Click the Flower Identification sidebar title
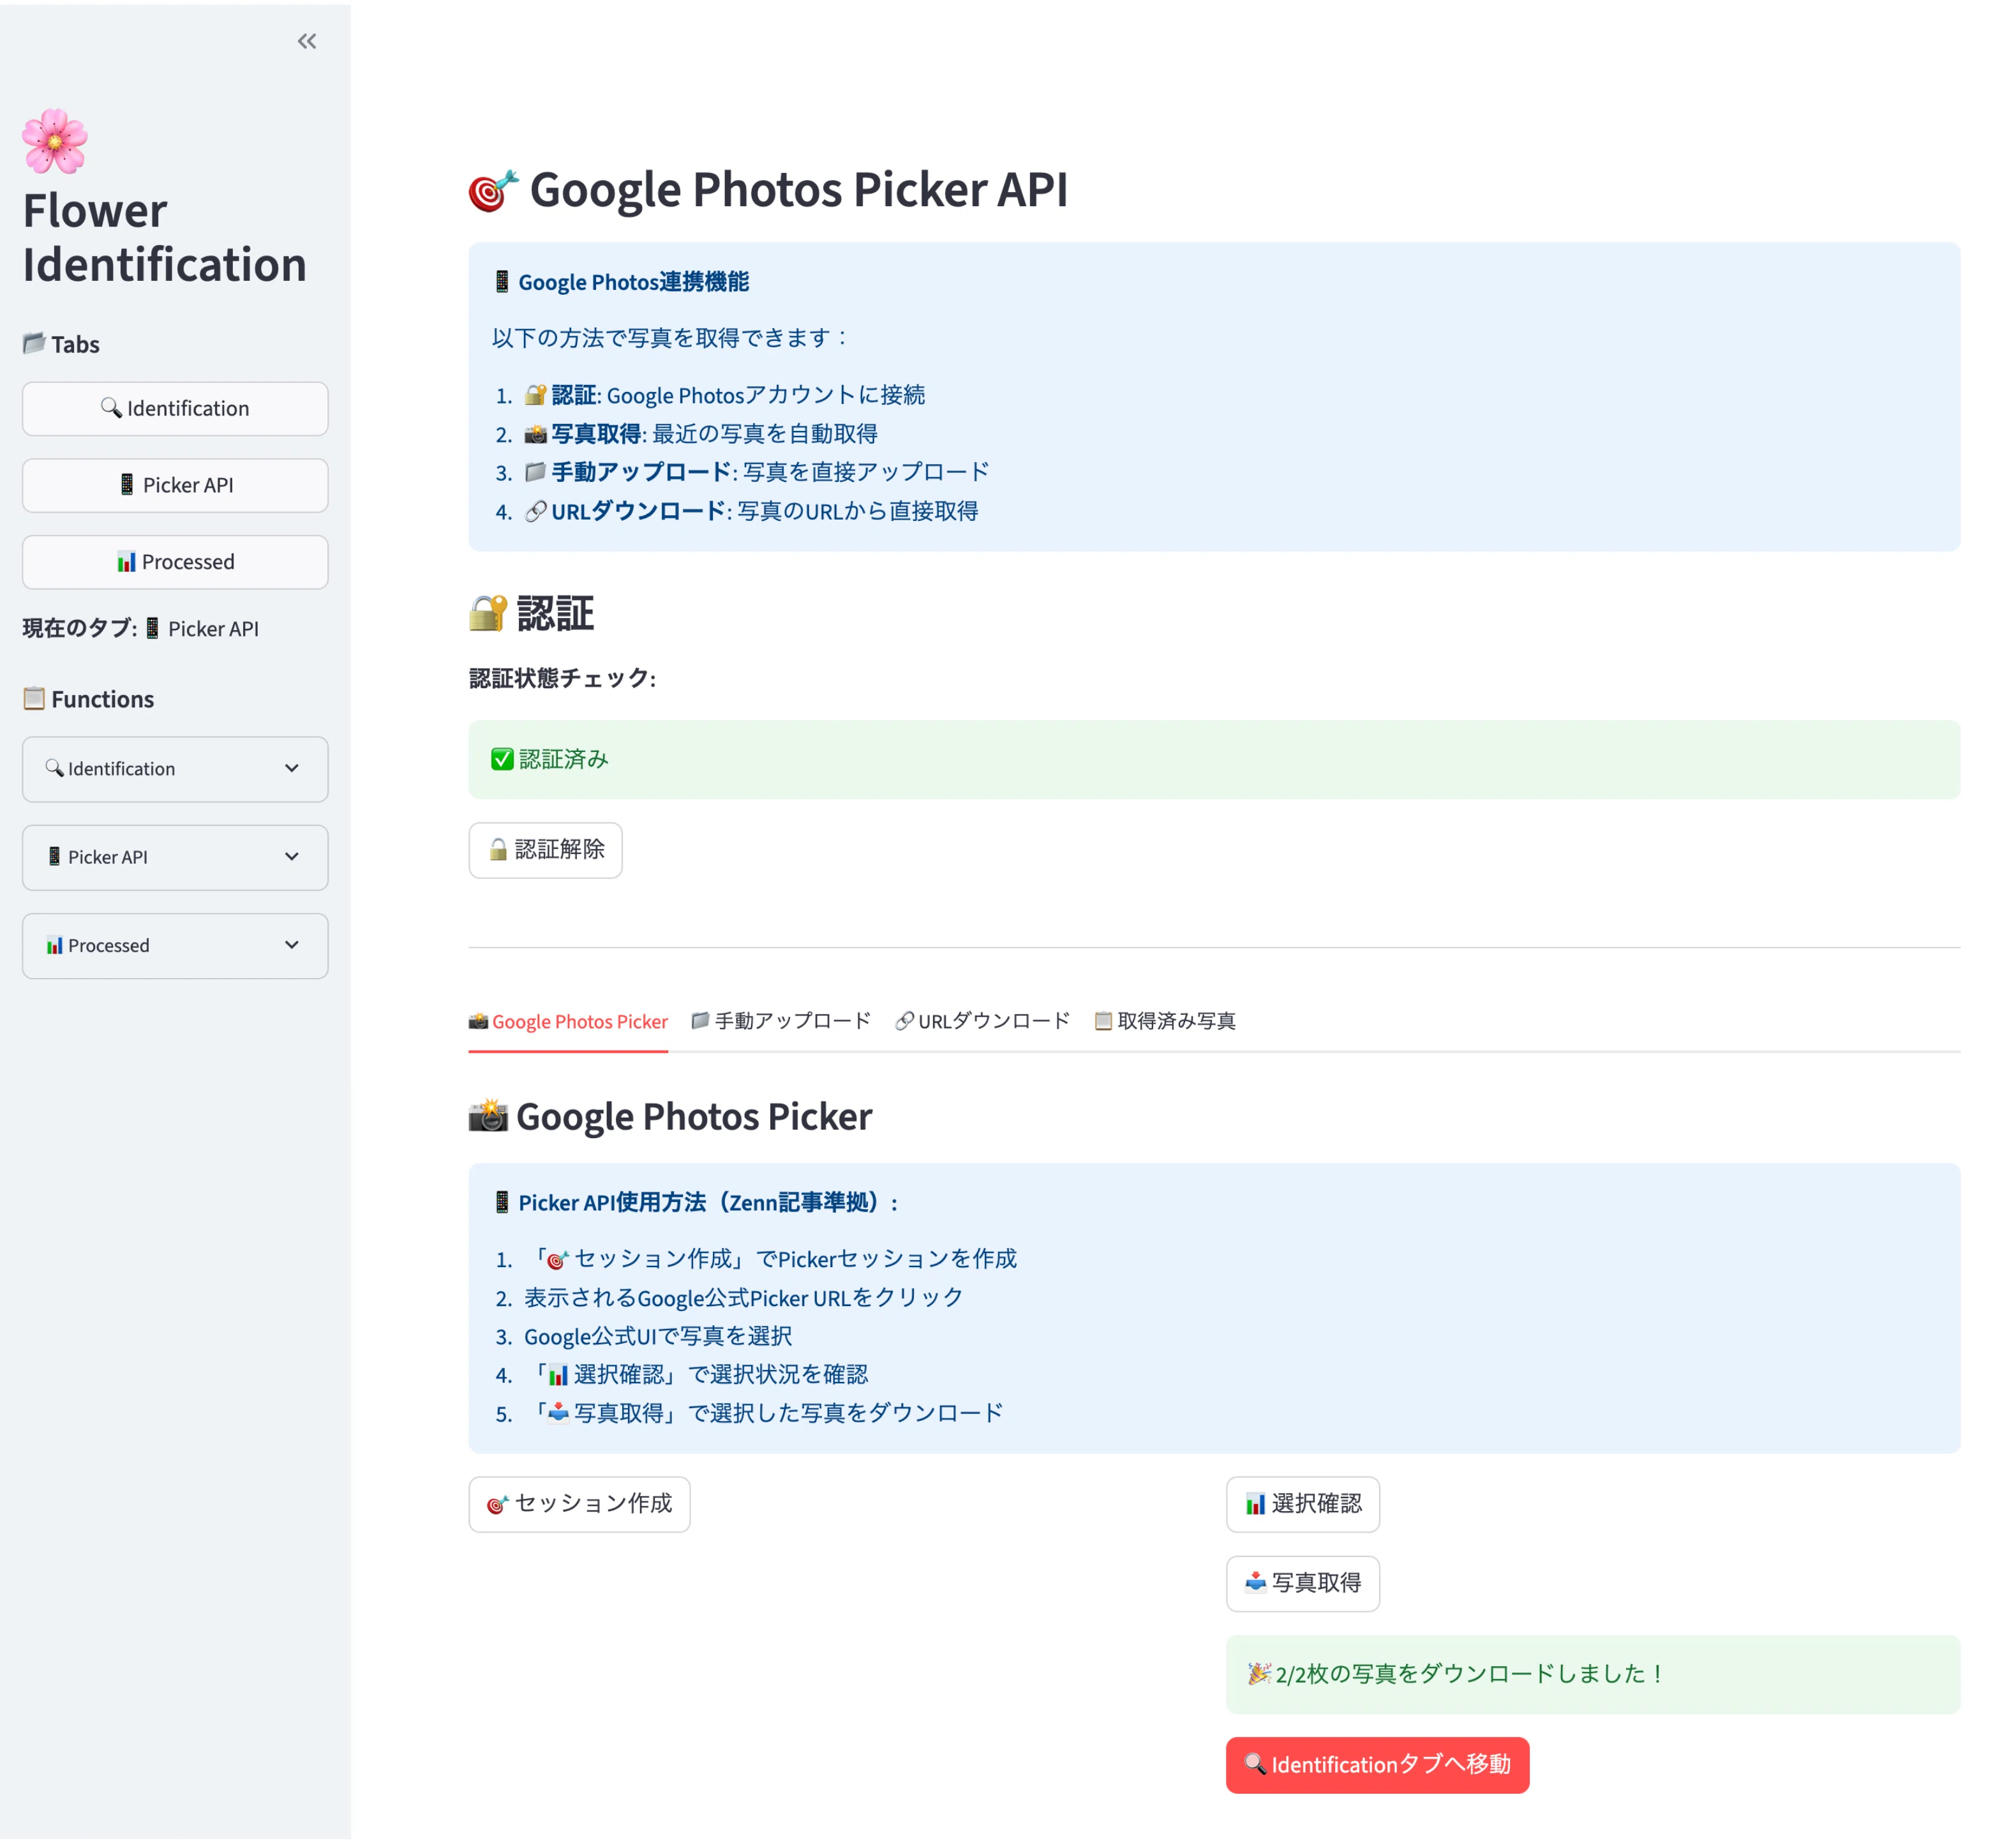Viewport: 2016px width, 1841px height. pyautogui.click(x=165, y=238)
